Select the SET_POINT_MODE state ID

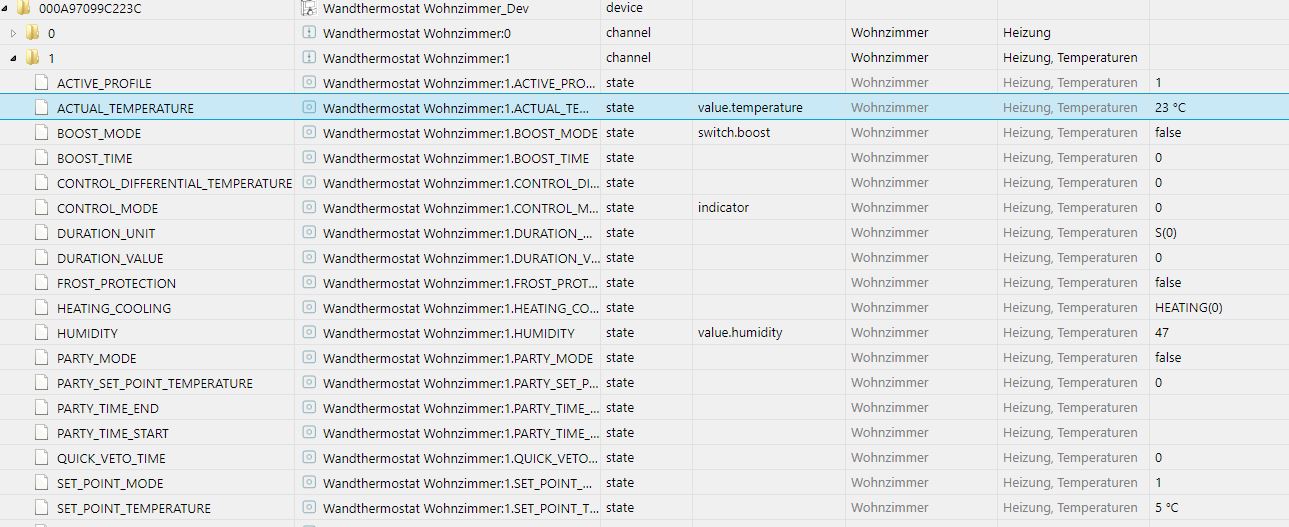[x=110, y=483]
